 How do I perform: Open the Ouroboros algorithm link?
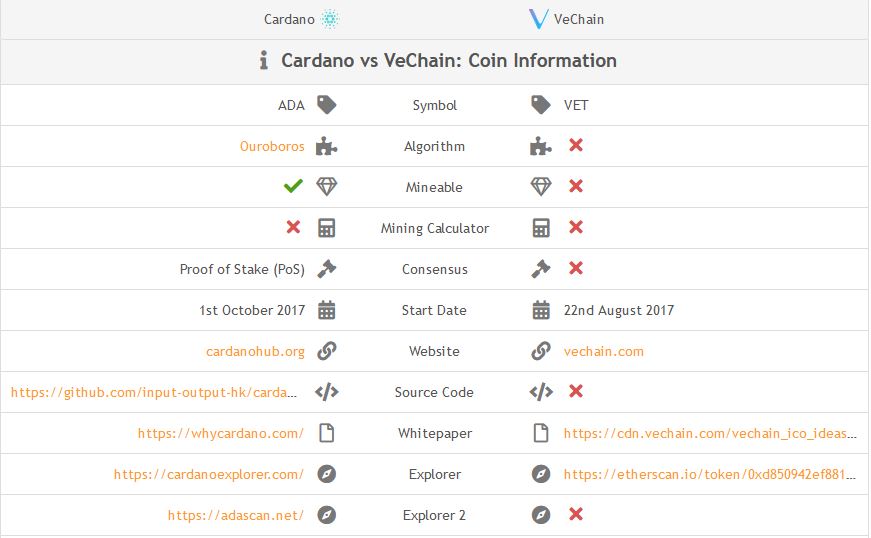pyautogui.click(x=272, y=146)
